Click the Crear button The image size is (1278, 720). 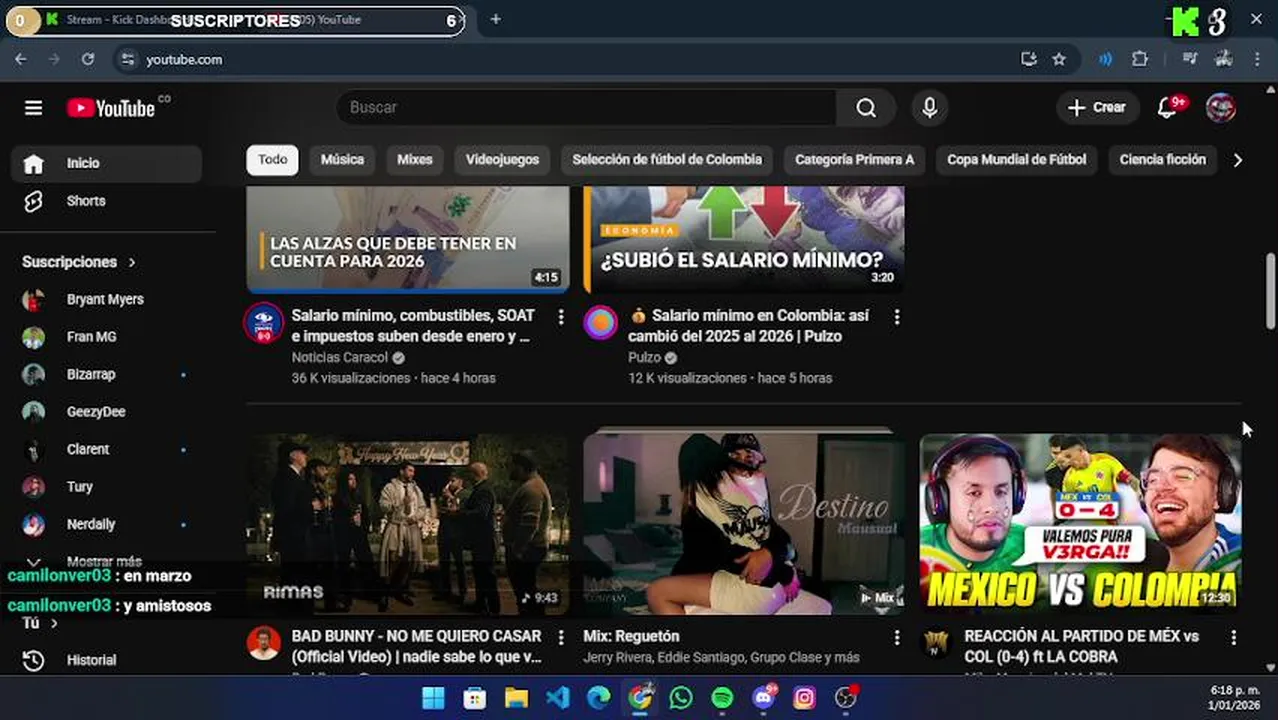click(x=1097, y=107)
